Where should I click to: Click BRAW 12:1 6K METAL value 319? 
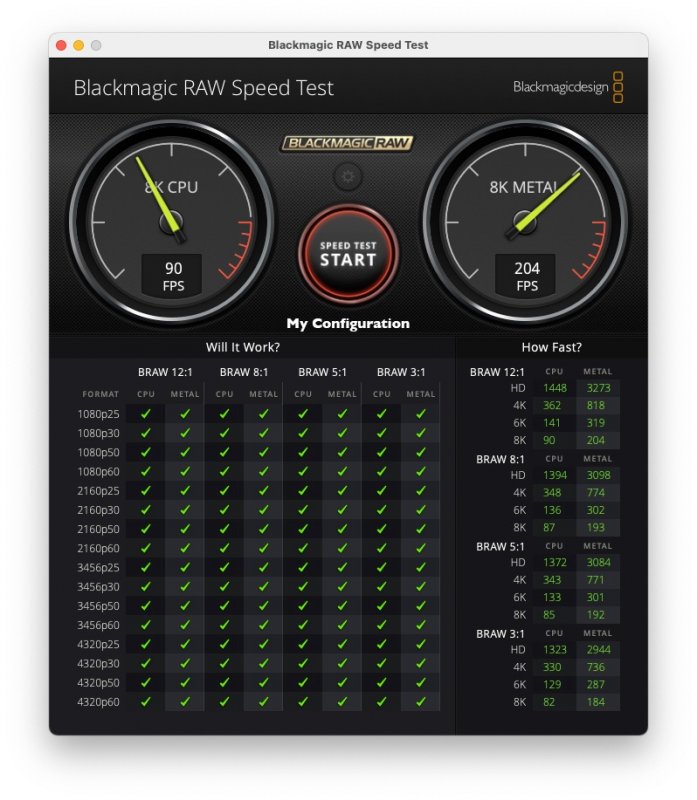pos(595,423)
